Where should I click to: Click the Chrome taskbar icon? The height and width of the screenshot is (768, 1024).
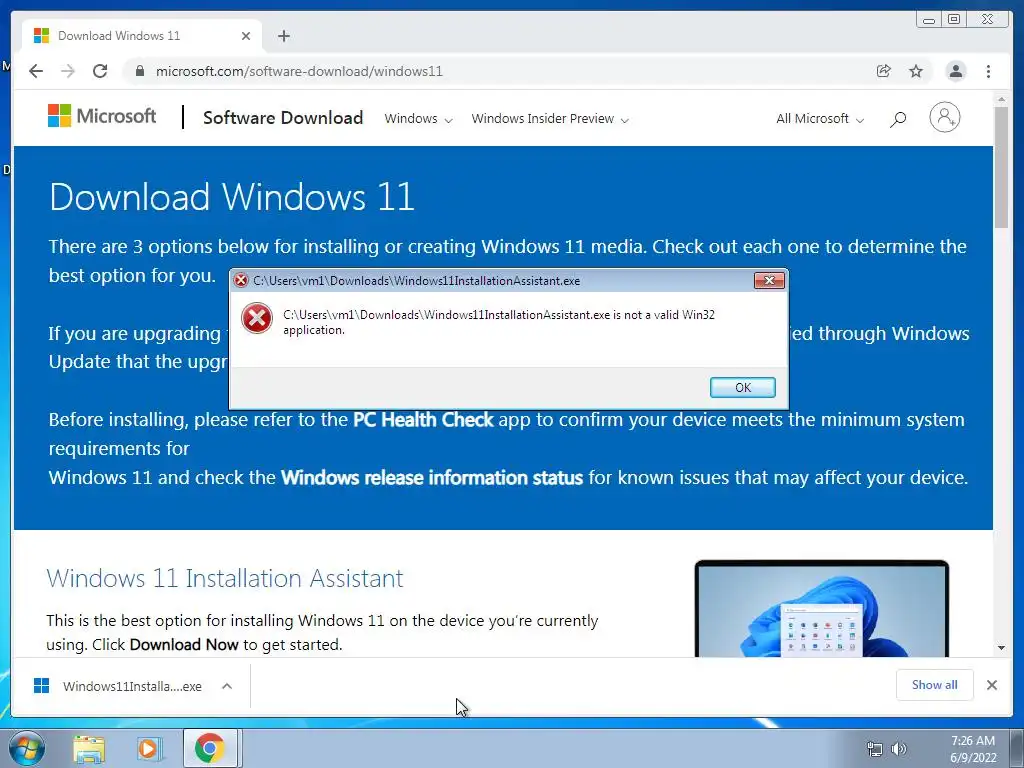point(209,748)
